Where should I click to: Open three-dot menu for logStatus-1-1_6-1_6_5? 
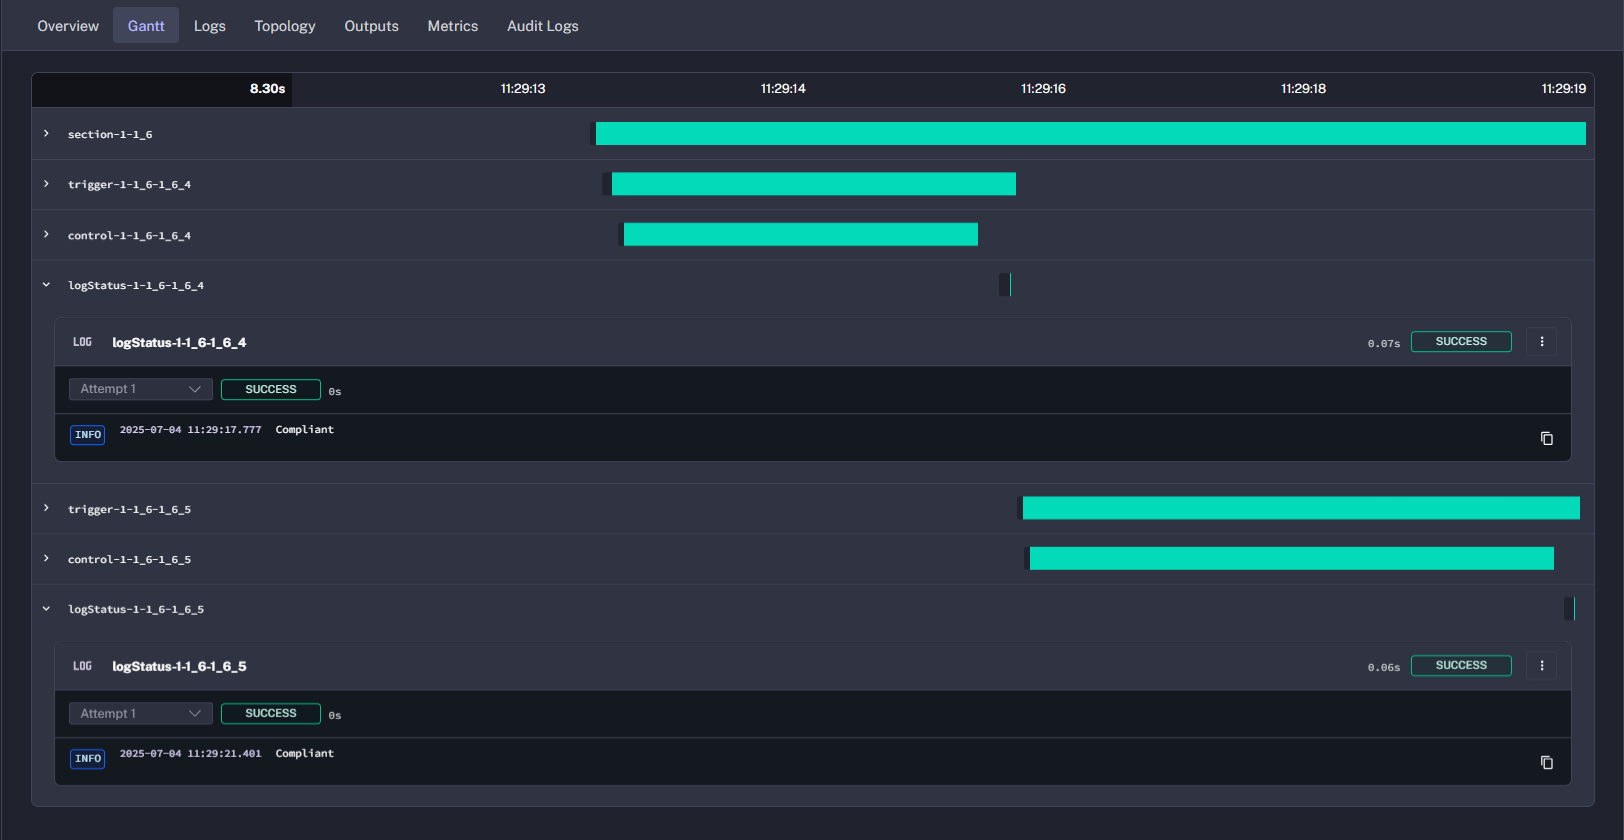[1541, 666]
